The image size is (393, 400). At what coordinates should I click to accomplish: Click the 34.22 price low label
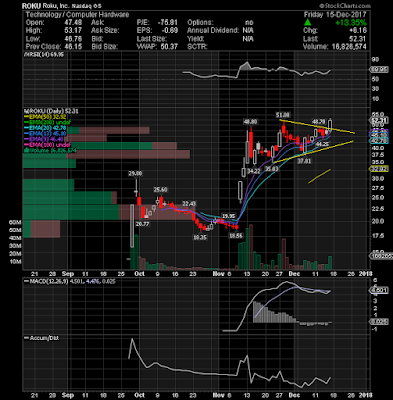coord(254,171)
